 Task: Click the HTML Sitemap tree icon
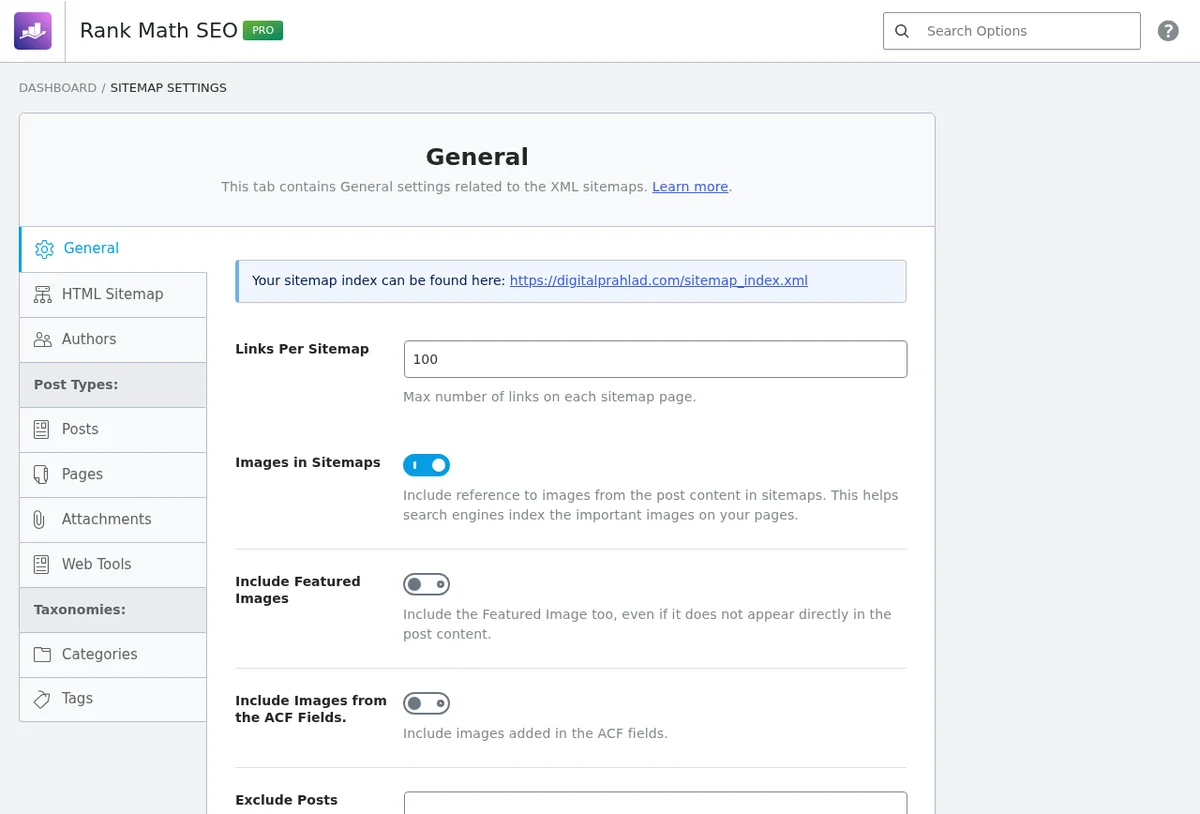click(42, 294)
